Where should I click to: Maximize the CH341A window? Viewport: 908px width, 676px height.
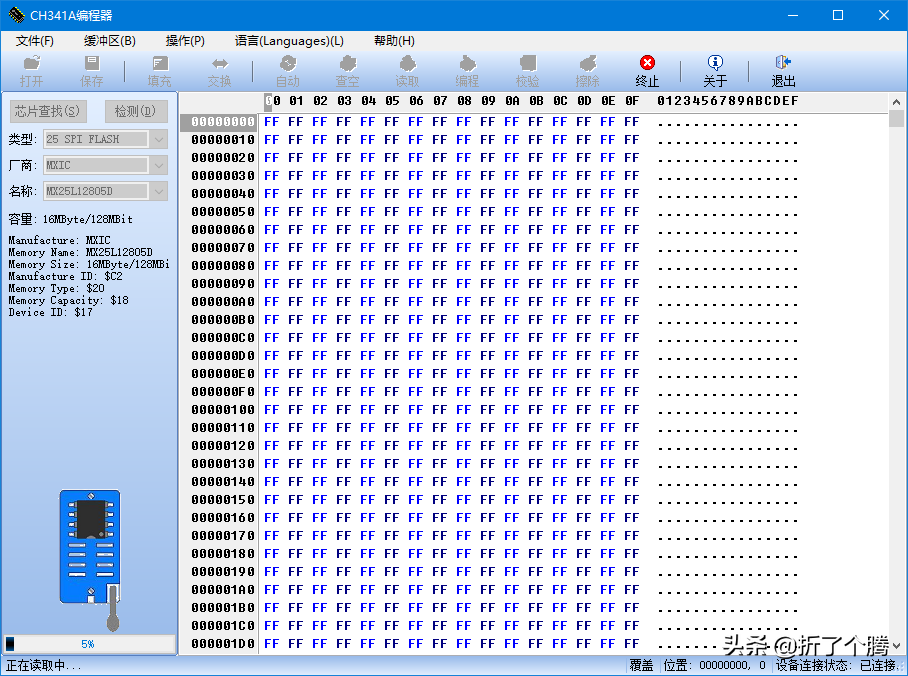pyautogui.click(x=838, y=15)
